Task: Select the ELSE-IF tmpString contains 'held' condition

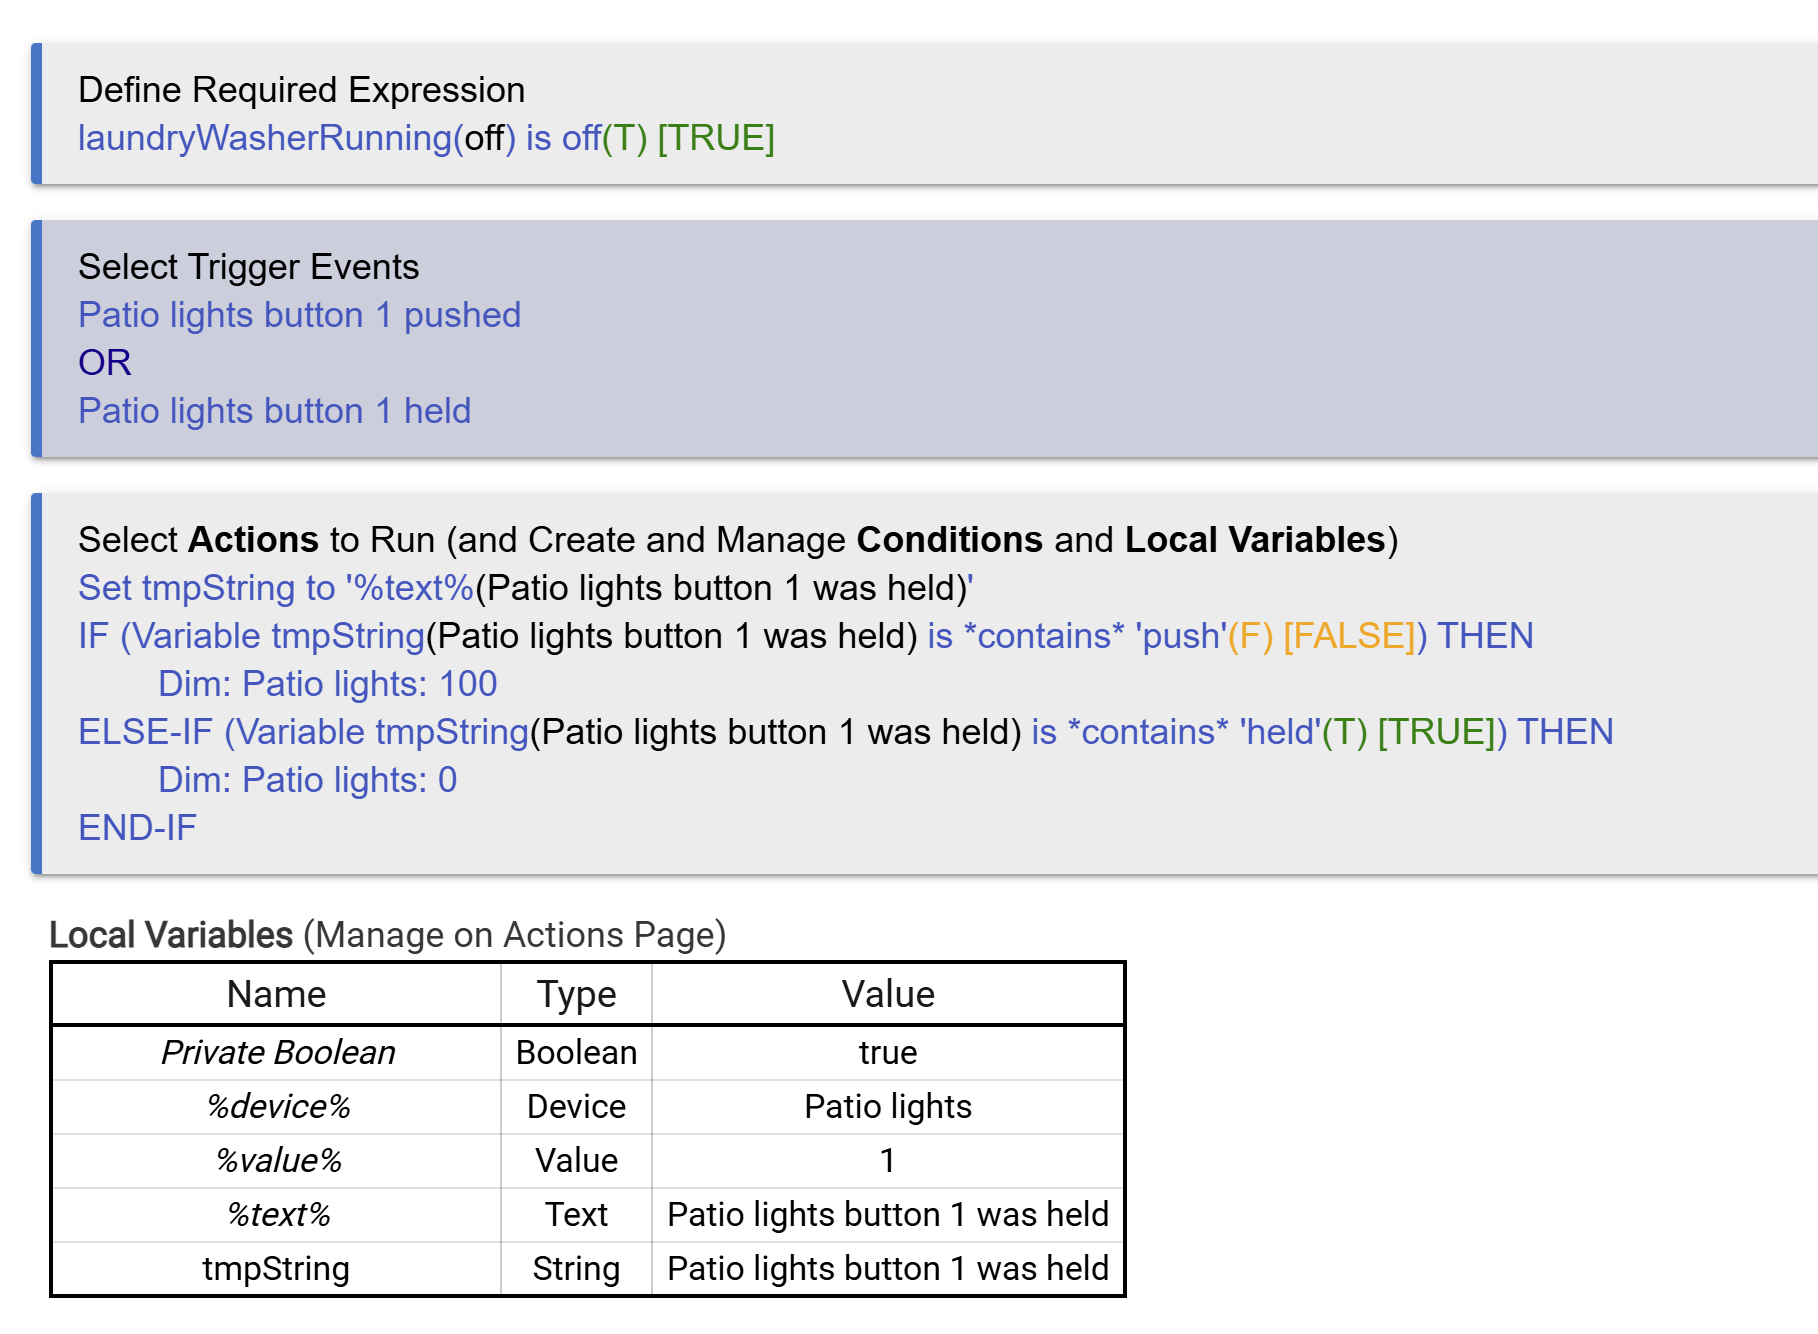Action: coord(845,732)
